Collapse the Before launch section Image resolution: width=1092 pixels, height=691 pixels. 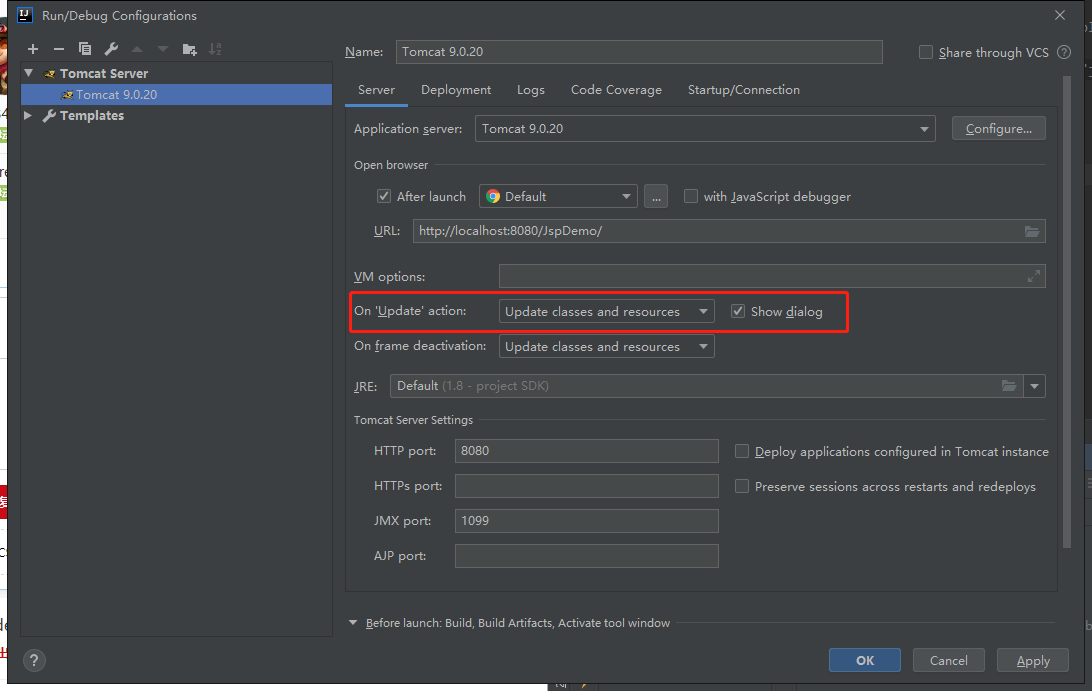pyautogui.click(x=353, y=623)
